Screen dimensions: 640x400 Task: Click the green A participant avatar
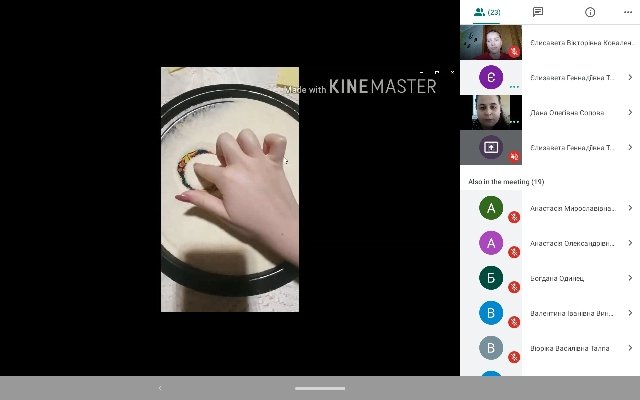pos(491,208)
